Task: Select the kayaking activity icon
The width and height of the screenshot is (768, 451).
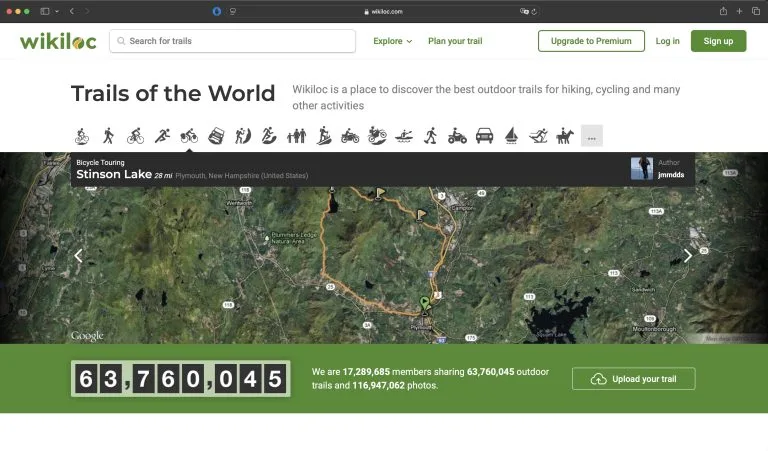Action: [404, 136]
